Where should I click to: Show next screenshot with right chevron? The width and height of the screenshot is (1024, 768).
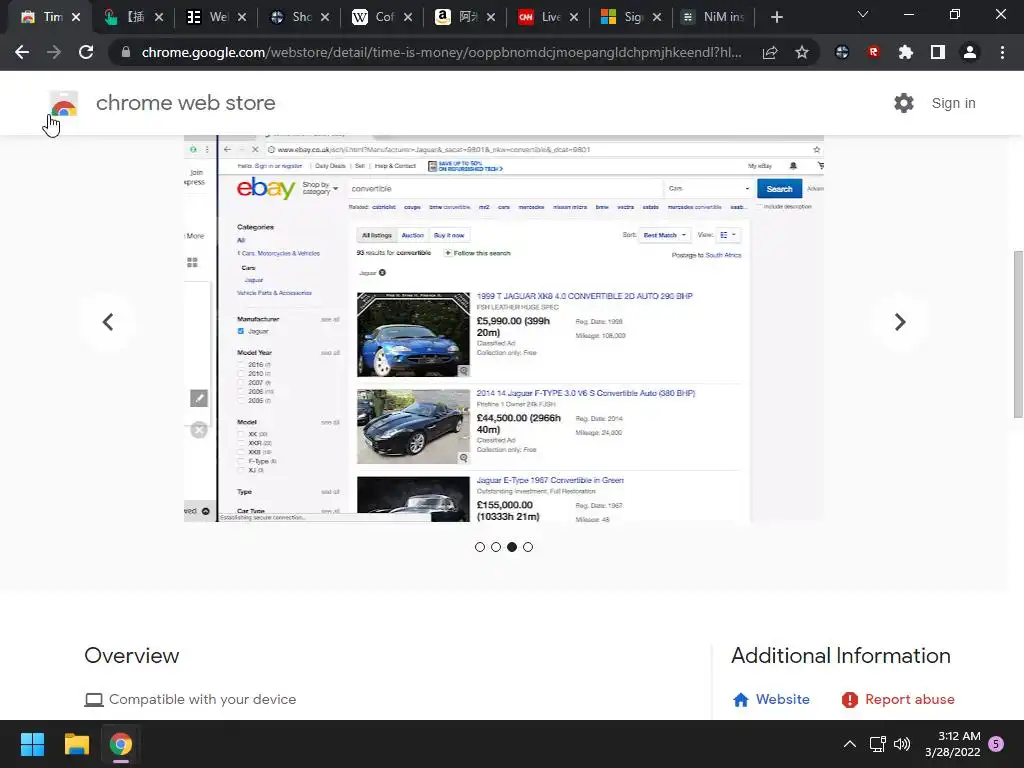click(900, 322)
